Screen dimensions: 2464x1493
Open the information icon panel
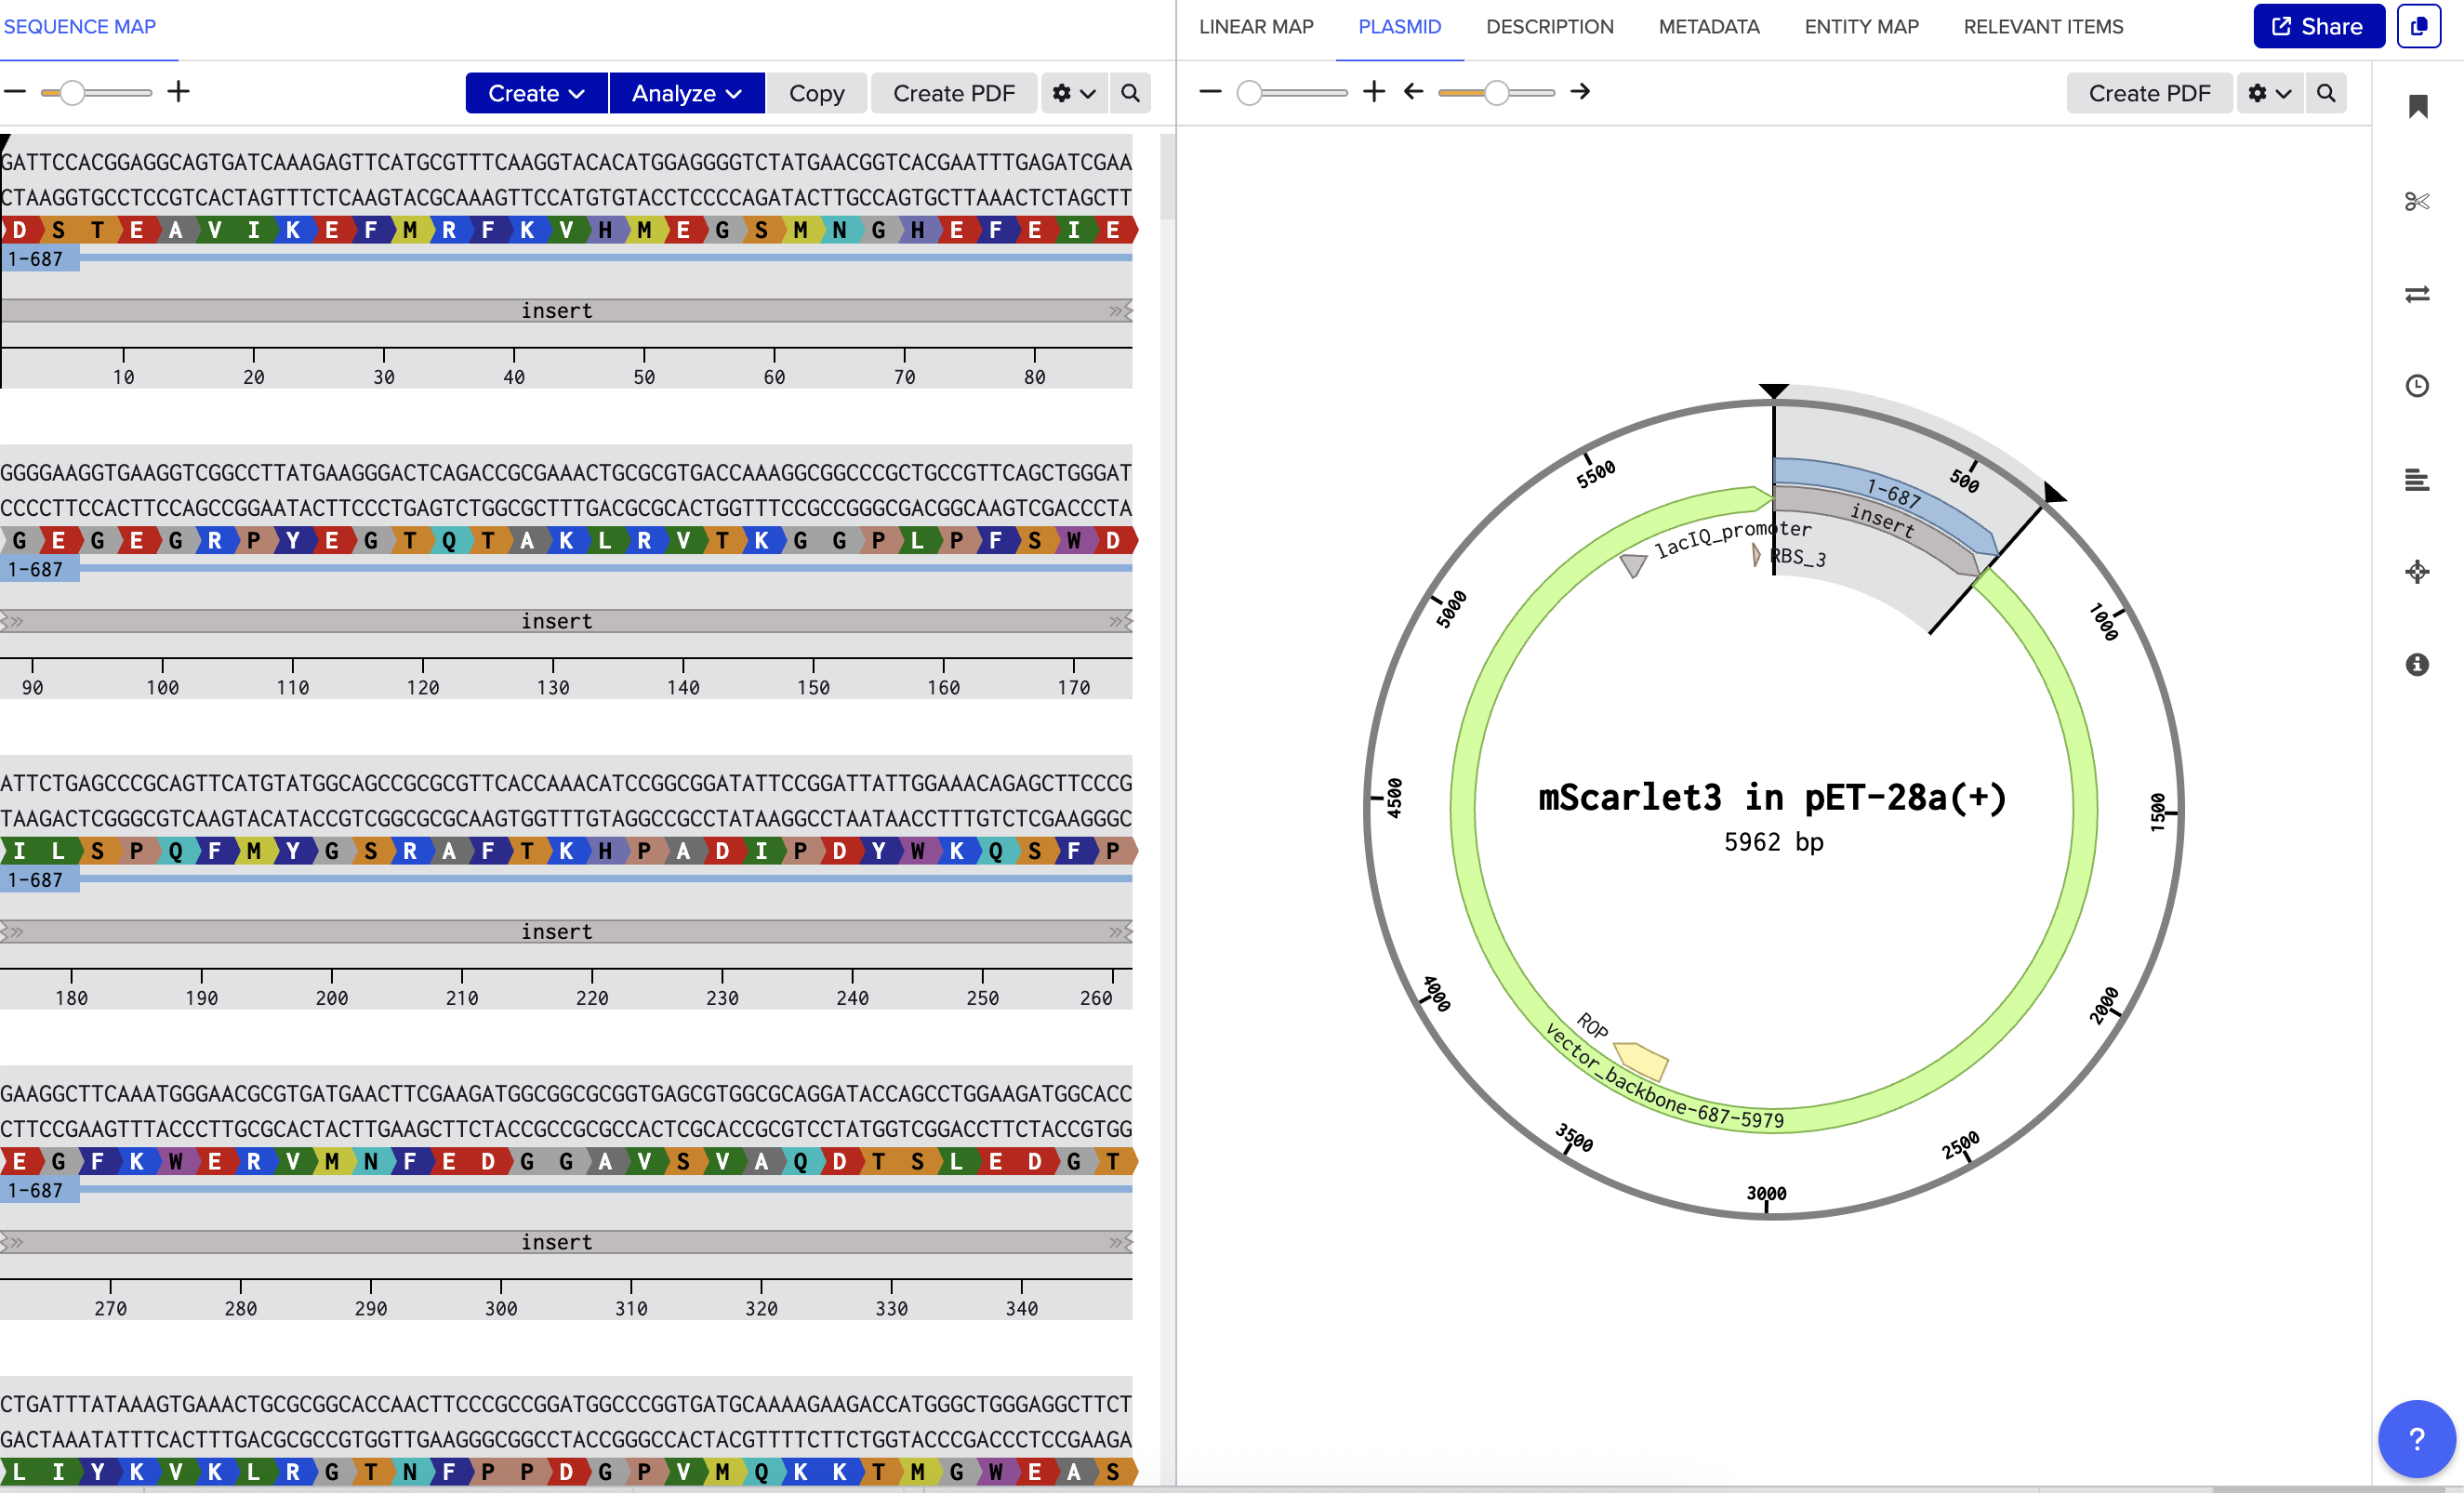point(2417,664)
